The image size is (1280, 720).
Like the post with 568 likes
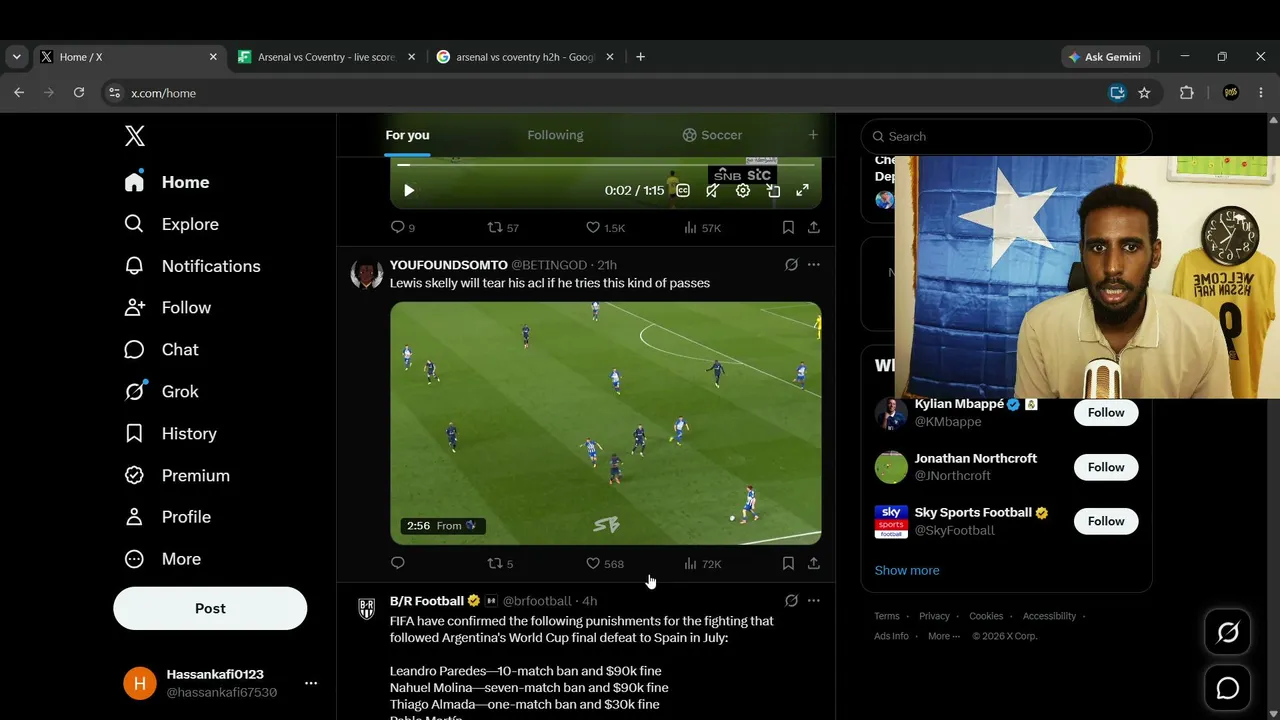pyautogui.click(x=604, y=564)
